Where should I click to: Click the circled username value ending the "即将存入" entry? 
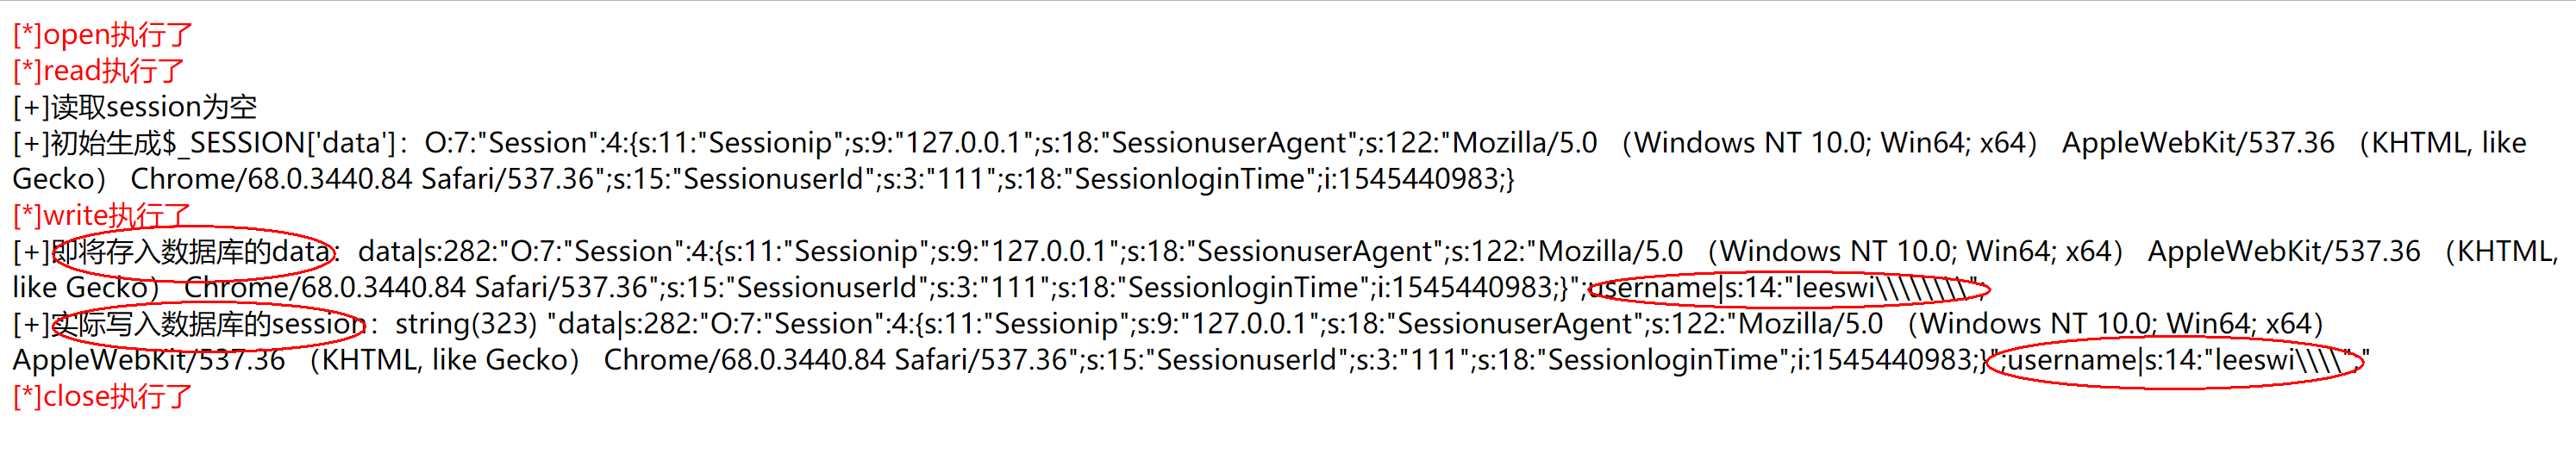pyautogui.click(x=1786, y=288)
